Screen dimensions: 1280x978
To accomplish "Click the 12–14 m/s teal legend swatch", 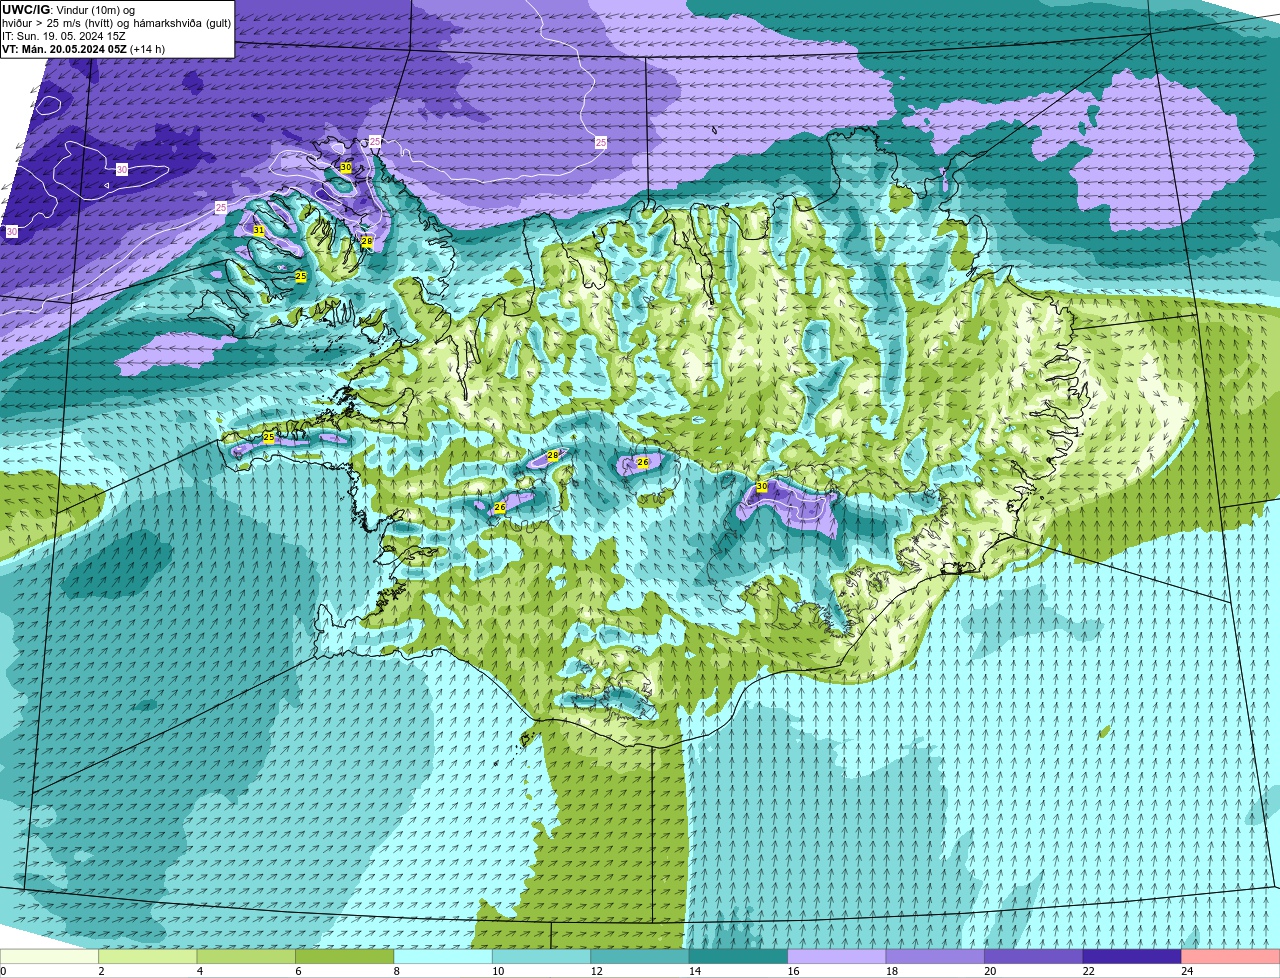I will coord(640,956).
